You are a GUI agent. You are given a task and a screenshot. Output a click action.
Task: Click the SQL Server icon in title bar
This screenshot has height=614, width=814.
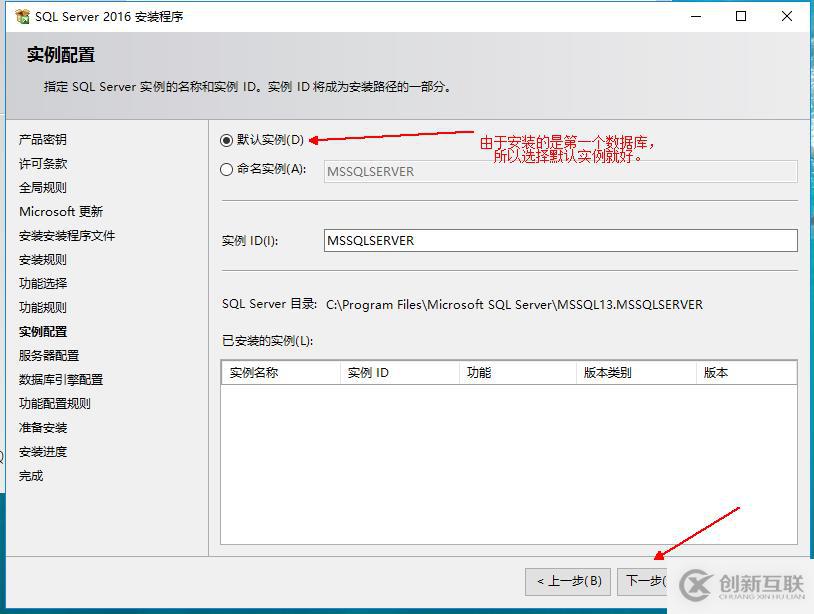point(22,16)
